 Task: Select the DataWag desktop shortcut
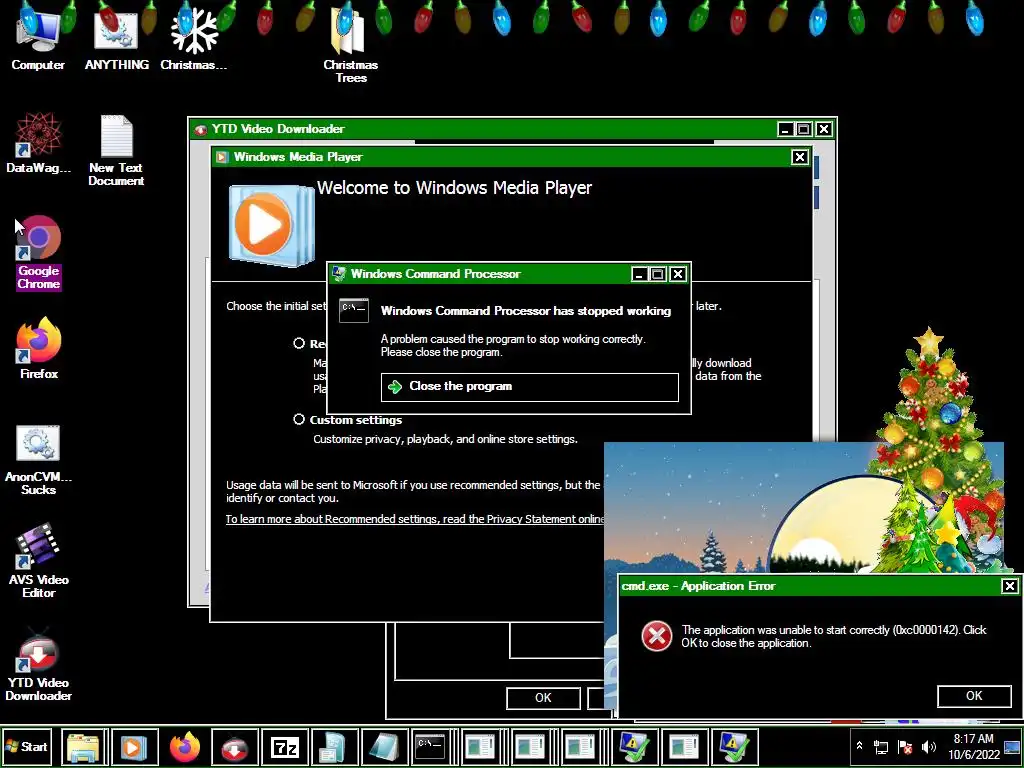[38, 142]
